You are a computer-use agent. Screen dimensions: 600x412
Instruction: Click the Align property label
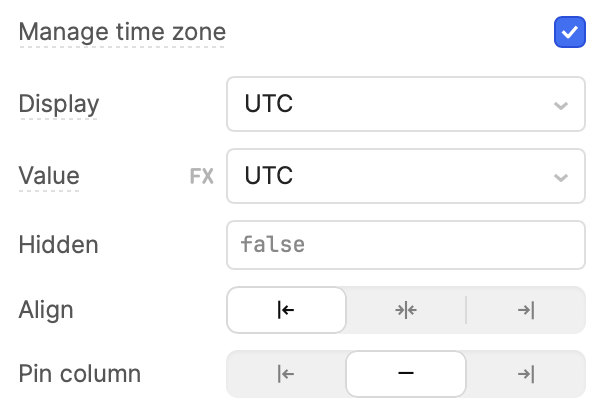(x=46, y=310)
